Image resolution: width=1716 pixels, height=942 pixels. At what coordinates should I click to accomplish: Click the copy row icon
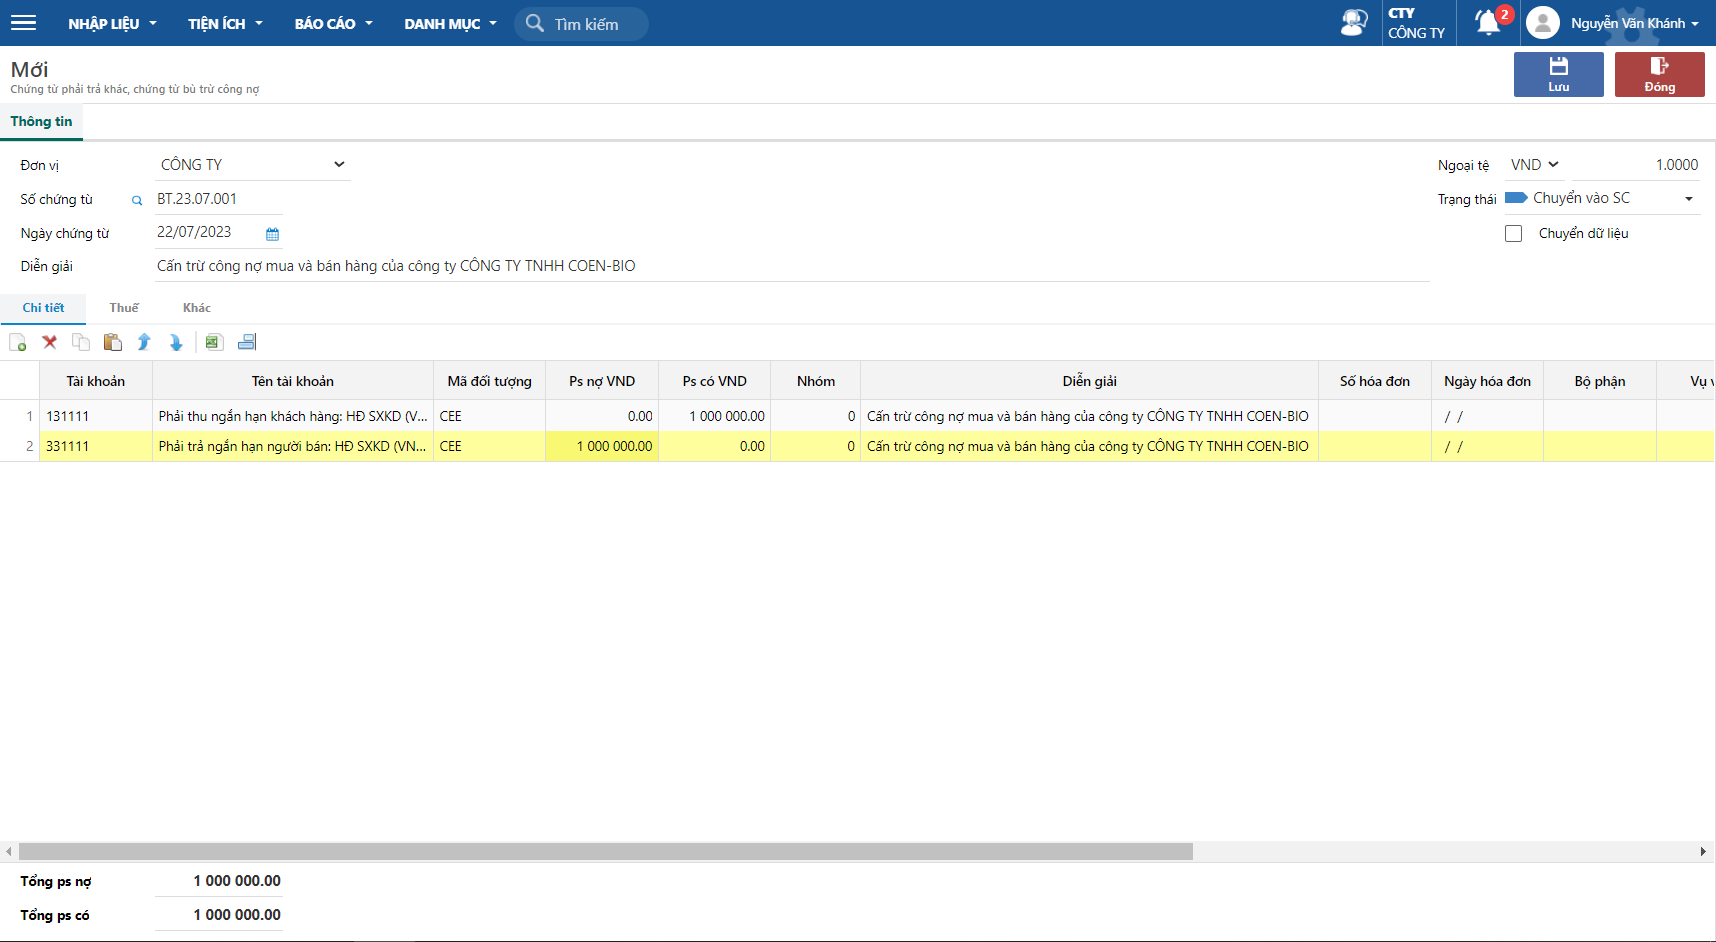[81, 342]
